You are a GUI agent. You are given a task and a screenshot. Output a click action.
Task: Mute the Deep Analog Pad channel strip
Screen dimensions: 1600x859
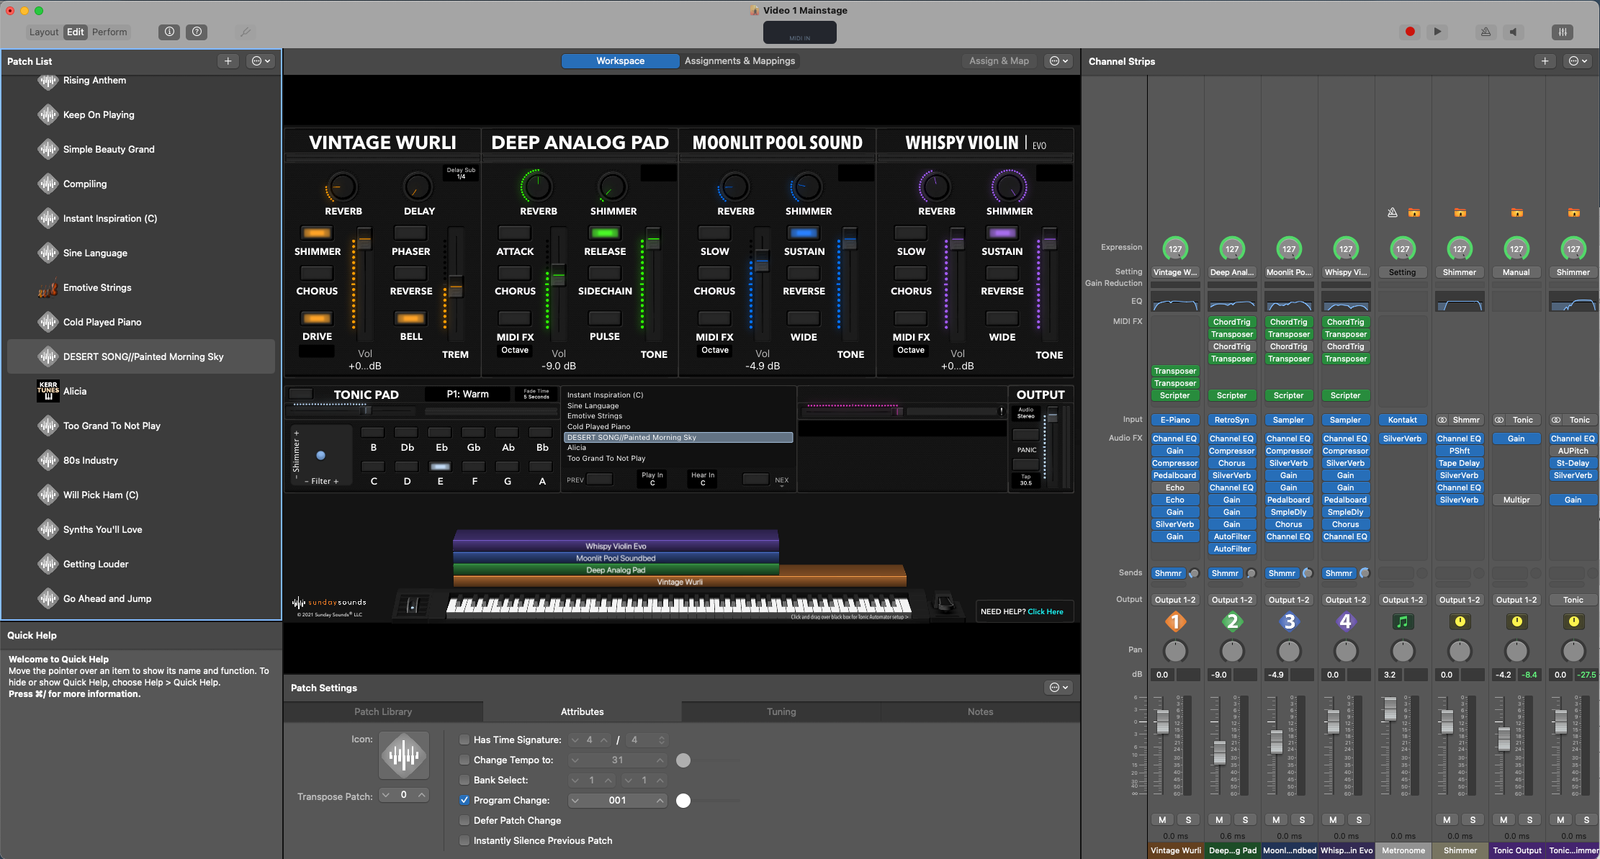point(1219,820)
